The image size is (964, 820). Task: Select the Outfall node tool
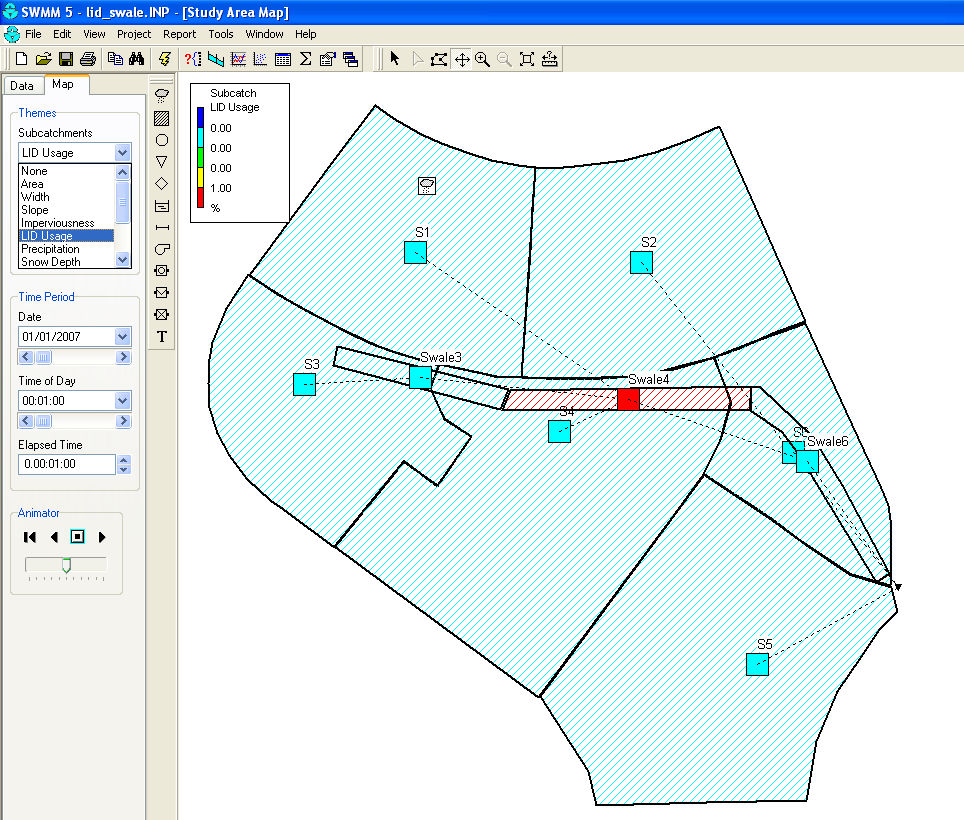pyautogui.click(x=161, y=161)
